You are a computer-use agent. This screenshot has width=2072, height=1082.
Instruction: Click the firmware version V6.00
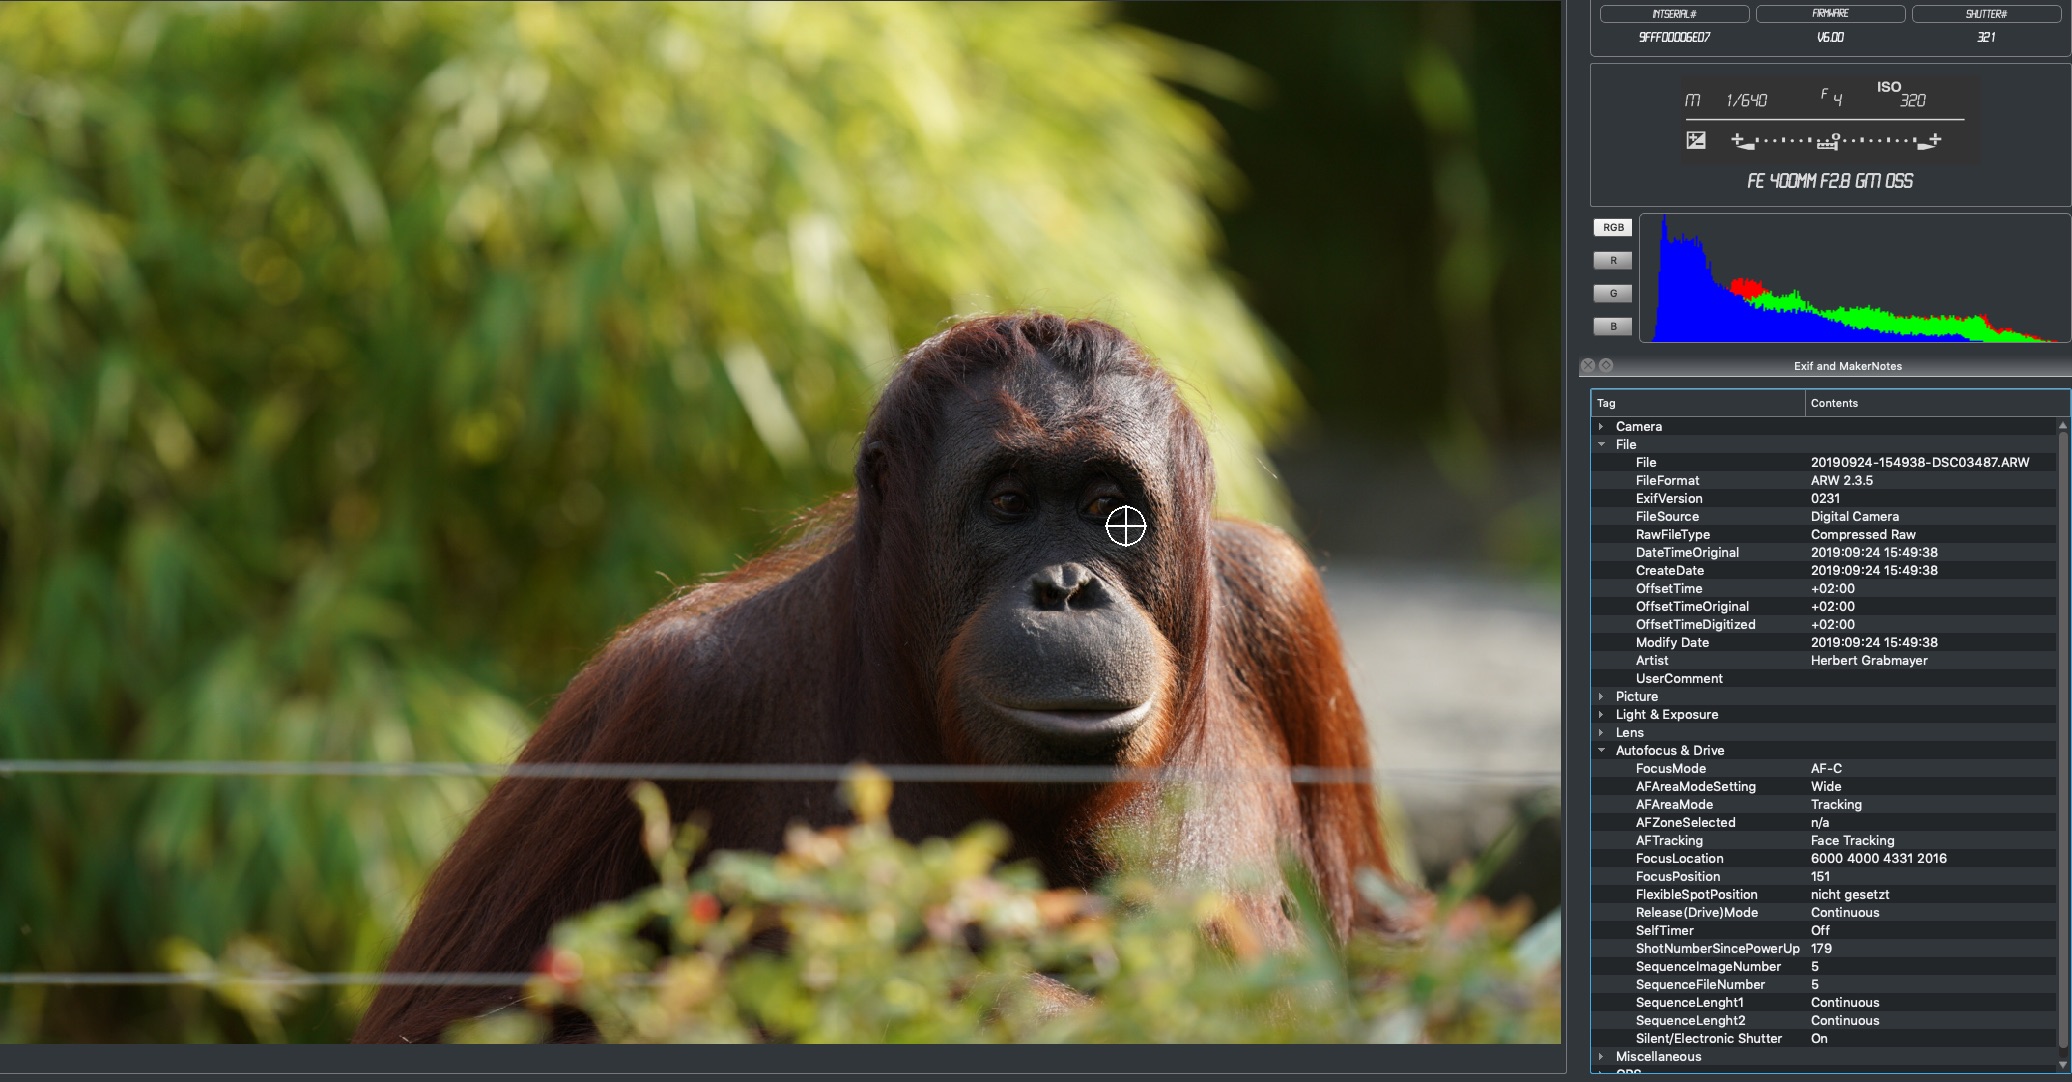point(1830,37)
